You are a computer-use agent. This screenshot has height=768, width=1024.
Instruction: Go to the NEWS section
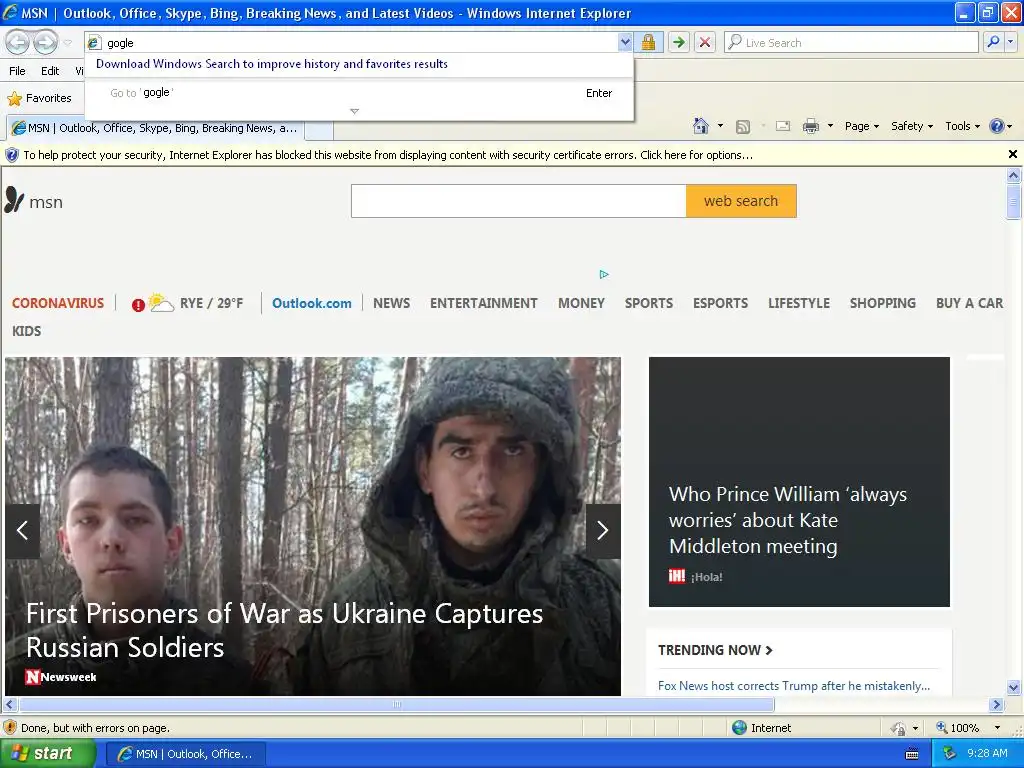click(392, 303)
